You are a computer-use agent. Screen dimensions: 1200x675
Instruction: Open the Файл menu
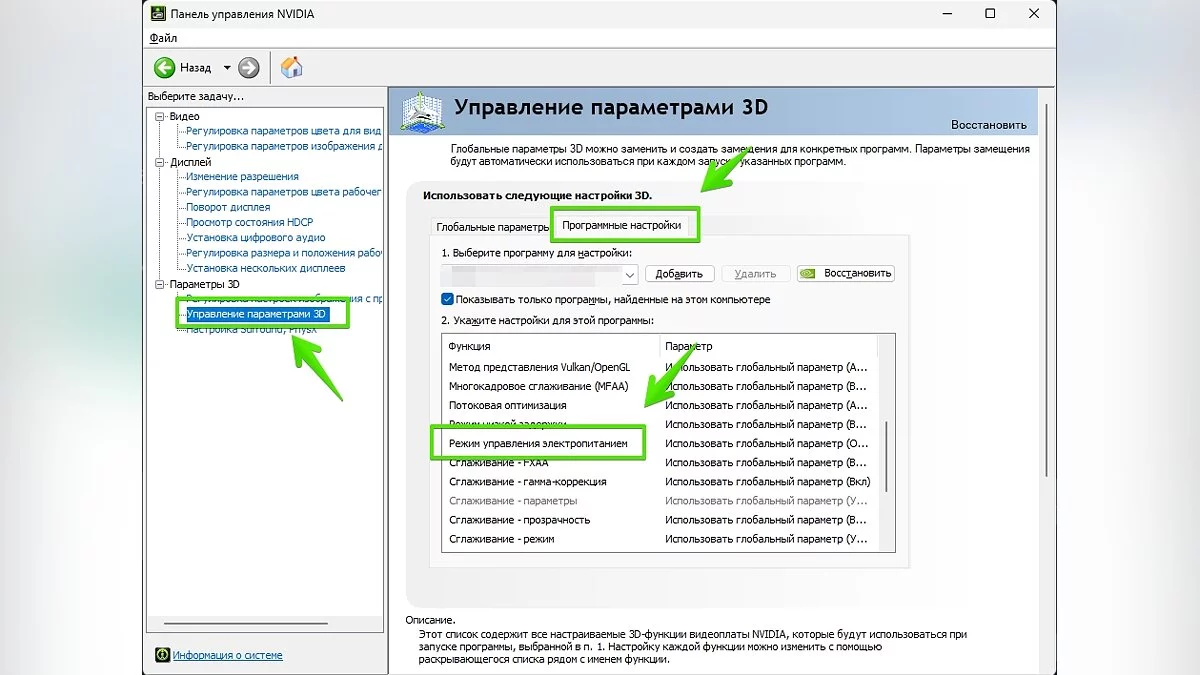tap(163, 38)
